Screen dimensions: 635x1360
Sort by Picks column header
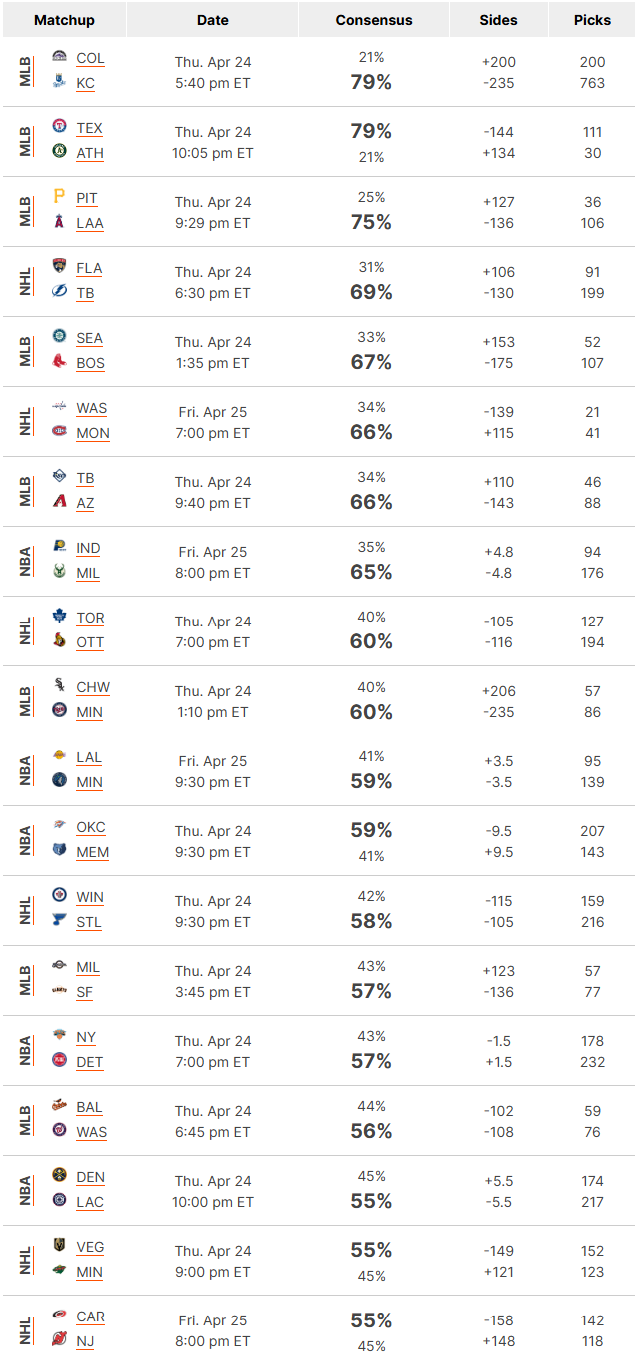pyautogui.click(x=593, y=20)
